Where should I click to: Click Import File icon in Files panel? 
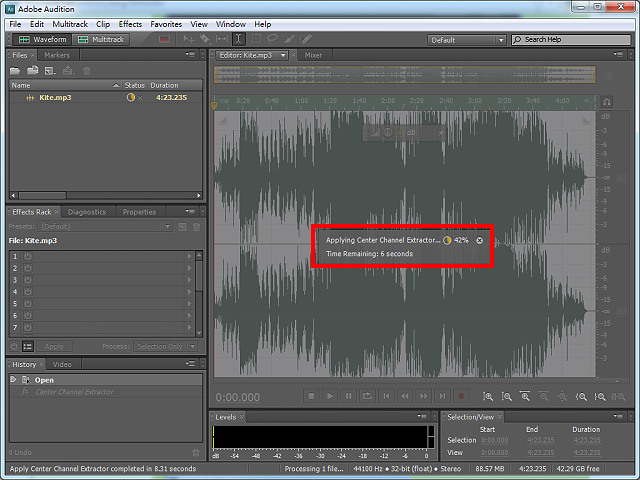tap(32, 71)
